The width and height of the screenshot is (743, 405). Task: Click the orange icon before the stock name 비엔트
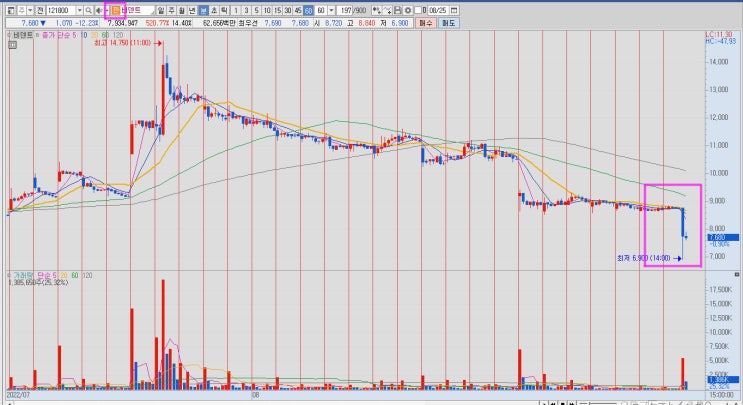tap(116, 10)
